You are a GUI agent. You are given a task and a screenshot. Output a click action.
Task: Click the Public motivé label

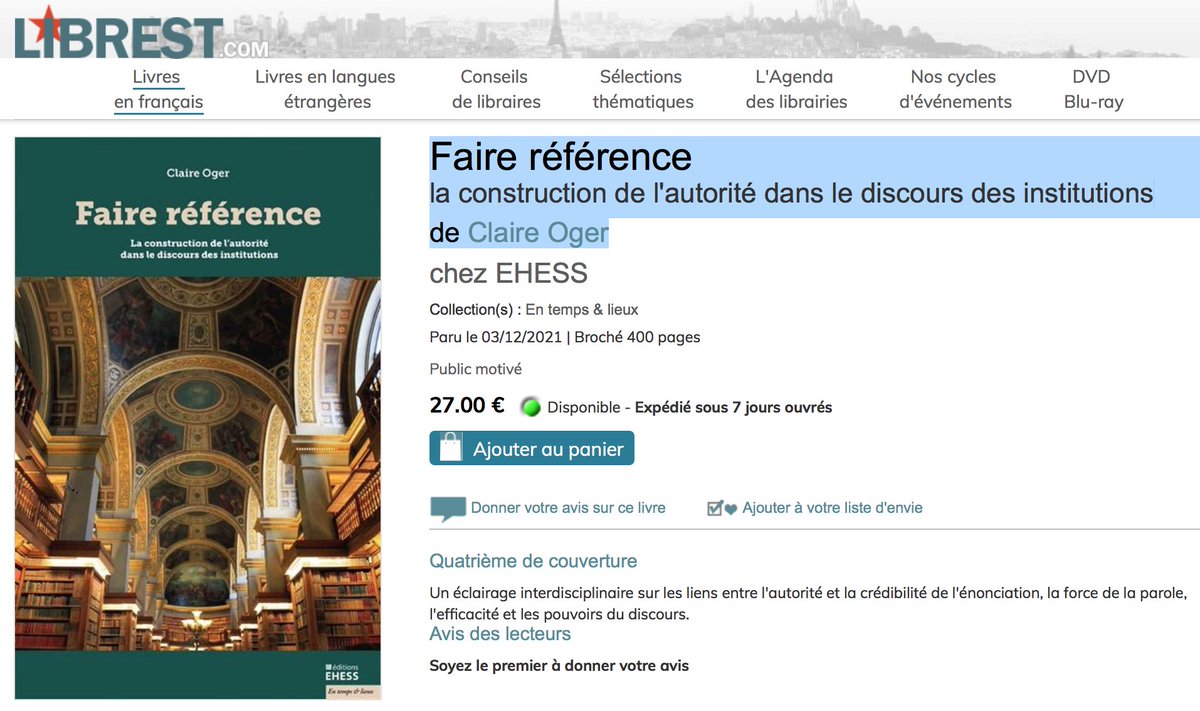476,369
